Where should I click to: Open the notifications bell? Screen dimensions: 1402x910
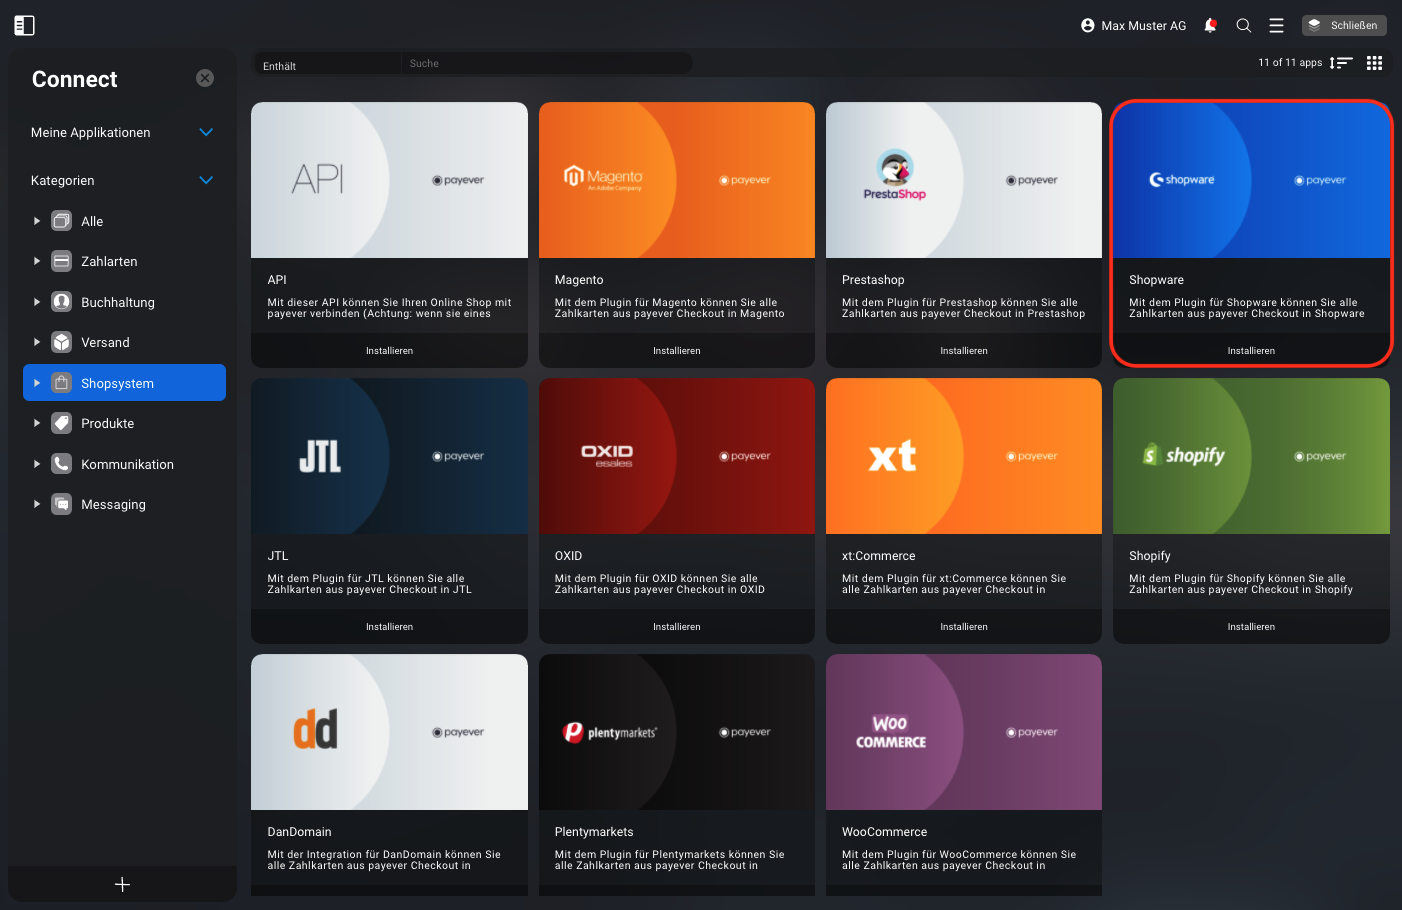tap(1210, 26)
